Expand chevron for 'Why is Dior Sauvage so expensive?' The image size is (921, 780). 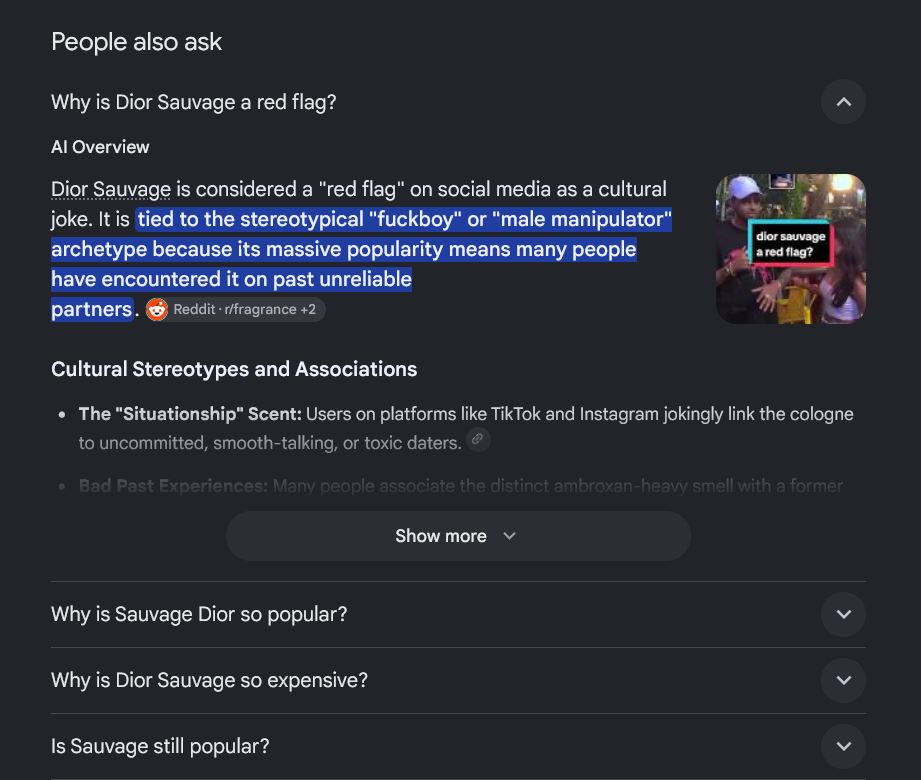tap(843, 680)
